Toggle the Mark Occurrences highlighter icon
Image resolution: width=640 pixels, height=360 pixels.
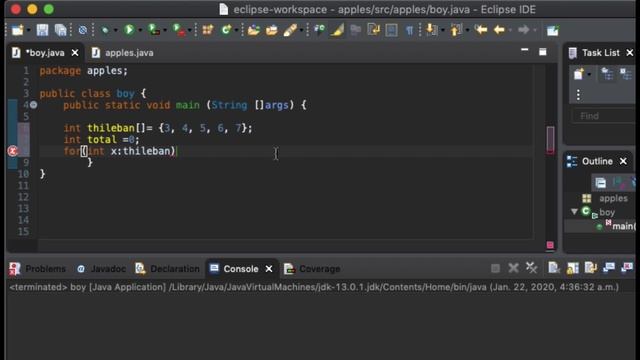(x=337, y=30)
